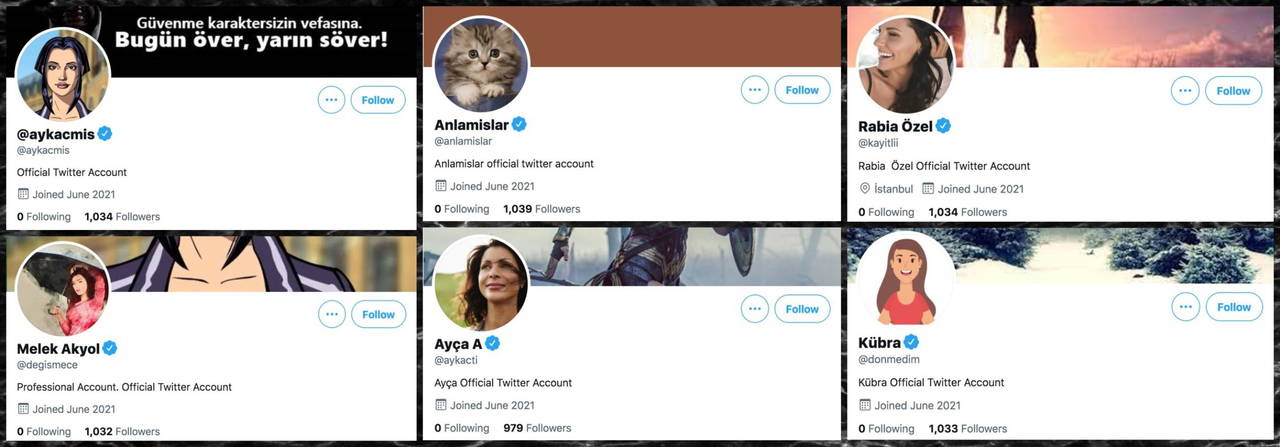Viewport: 1280px width, 447px height.
Task: Open more options for Rabia Özel
Action: pos(1185,91)
